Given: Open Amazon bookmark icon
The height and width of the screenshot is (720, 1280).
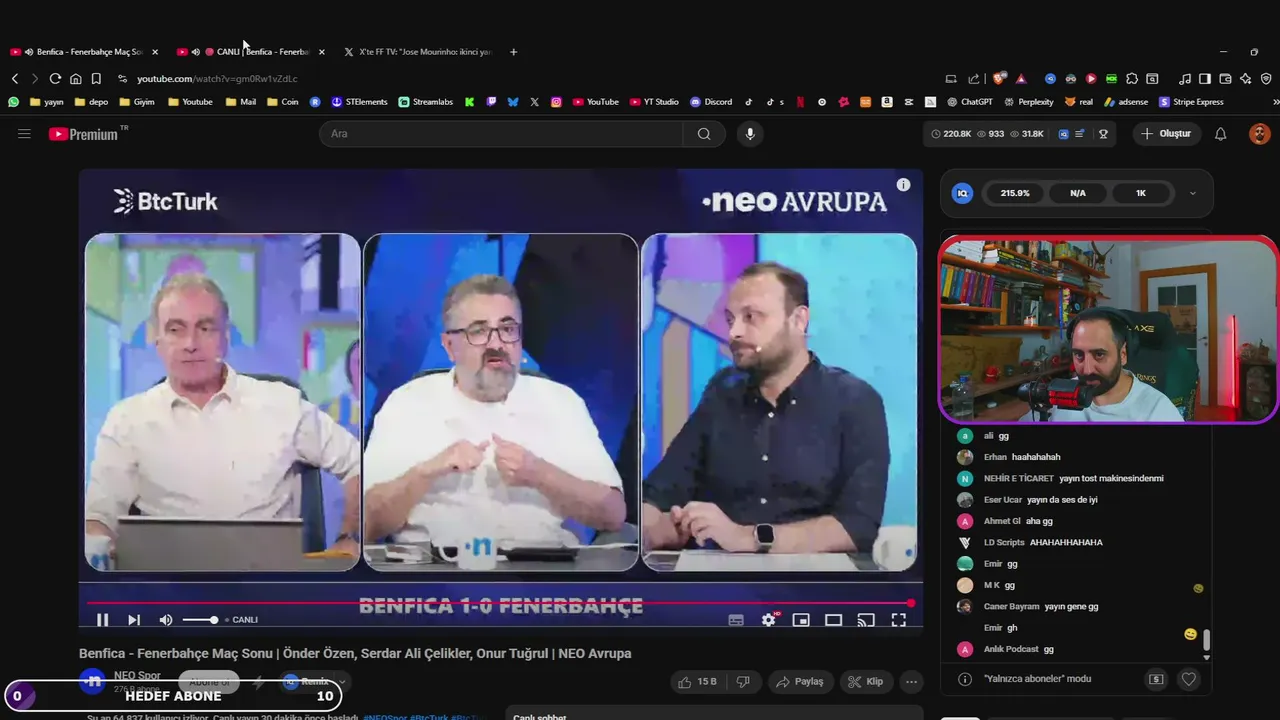Looking at the screenshot, I should pyautogui.click(x=887, y=102).
